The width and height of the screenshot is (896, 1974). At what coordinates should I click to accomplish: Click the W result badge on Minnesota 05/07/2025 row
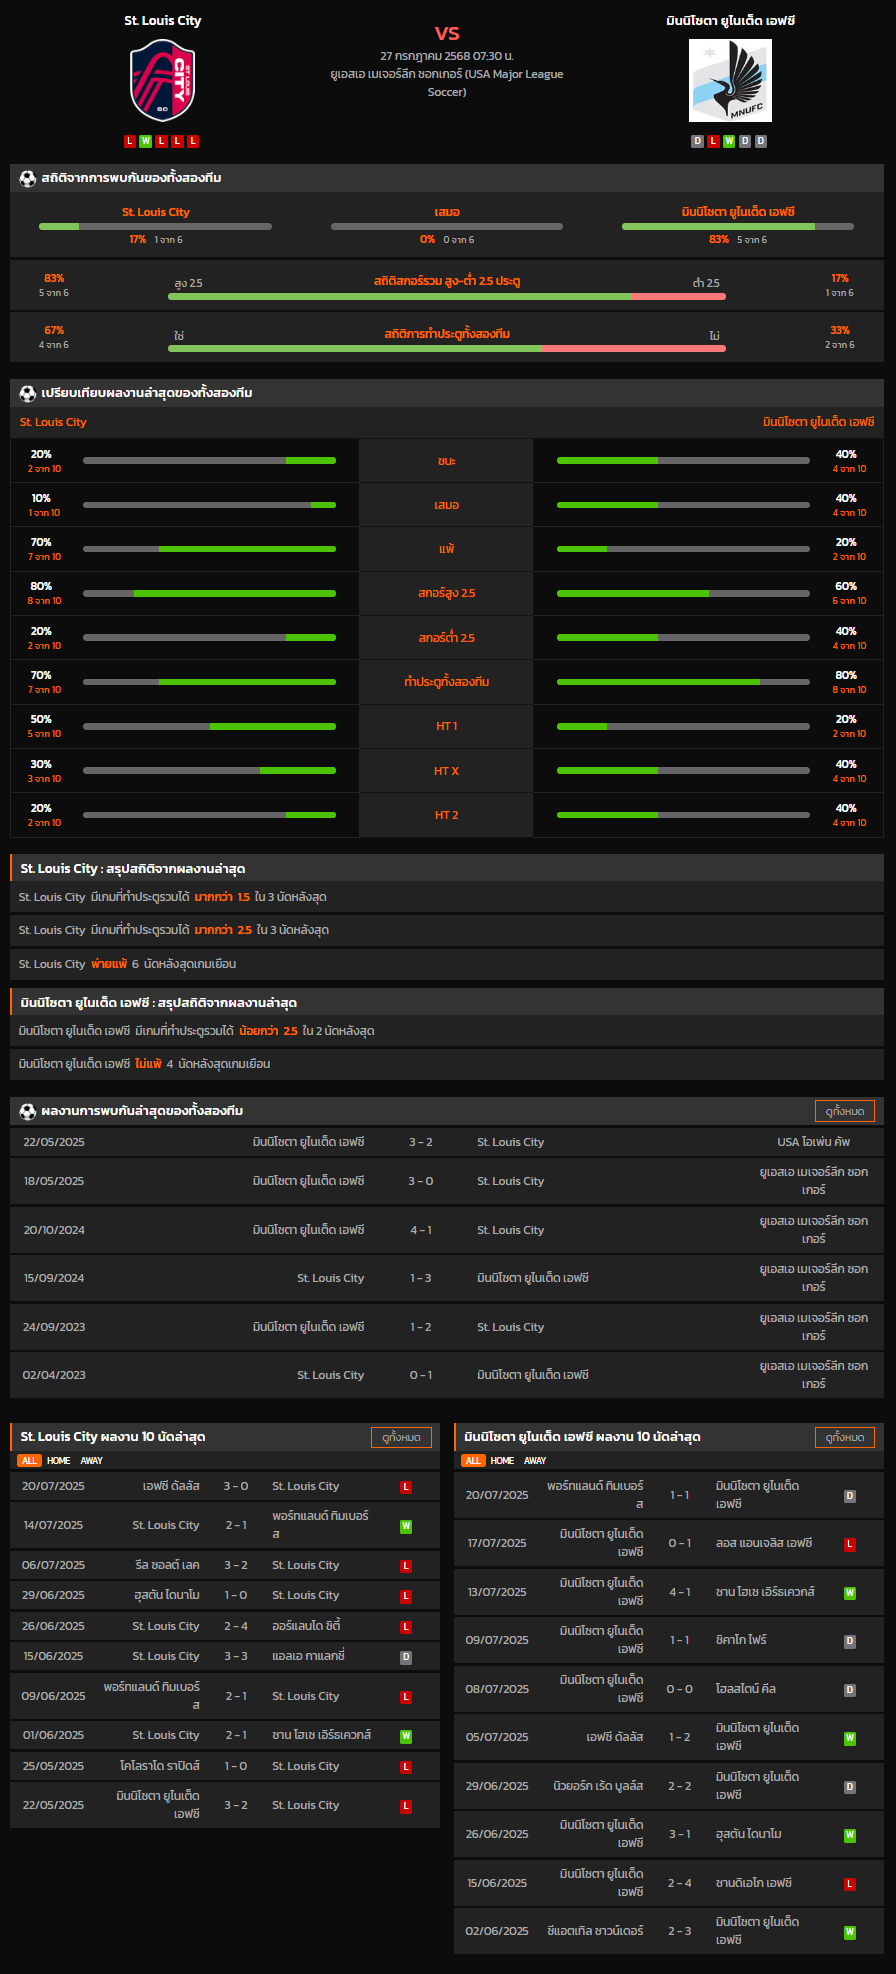850,1738
